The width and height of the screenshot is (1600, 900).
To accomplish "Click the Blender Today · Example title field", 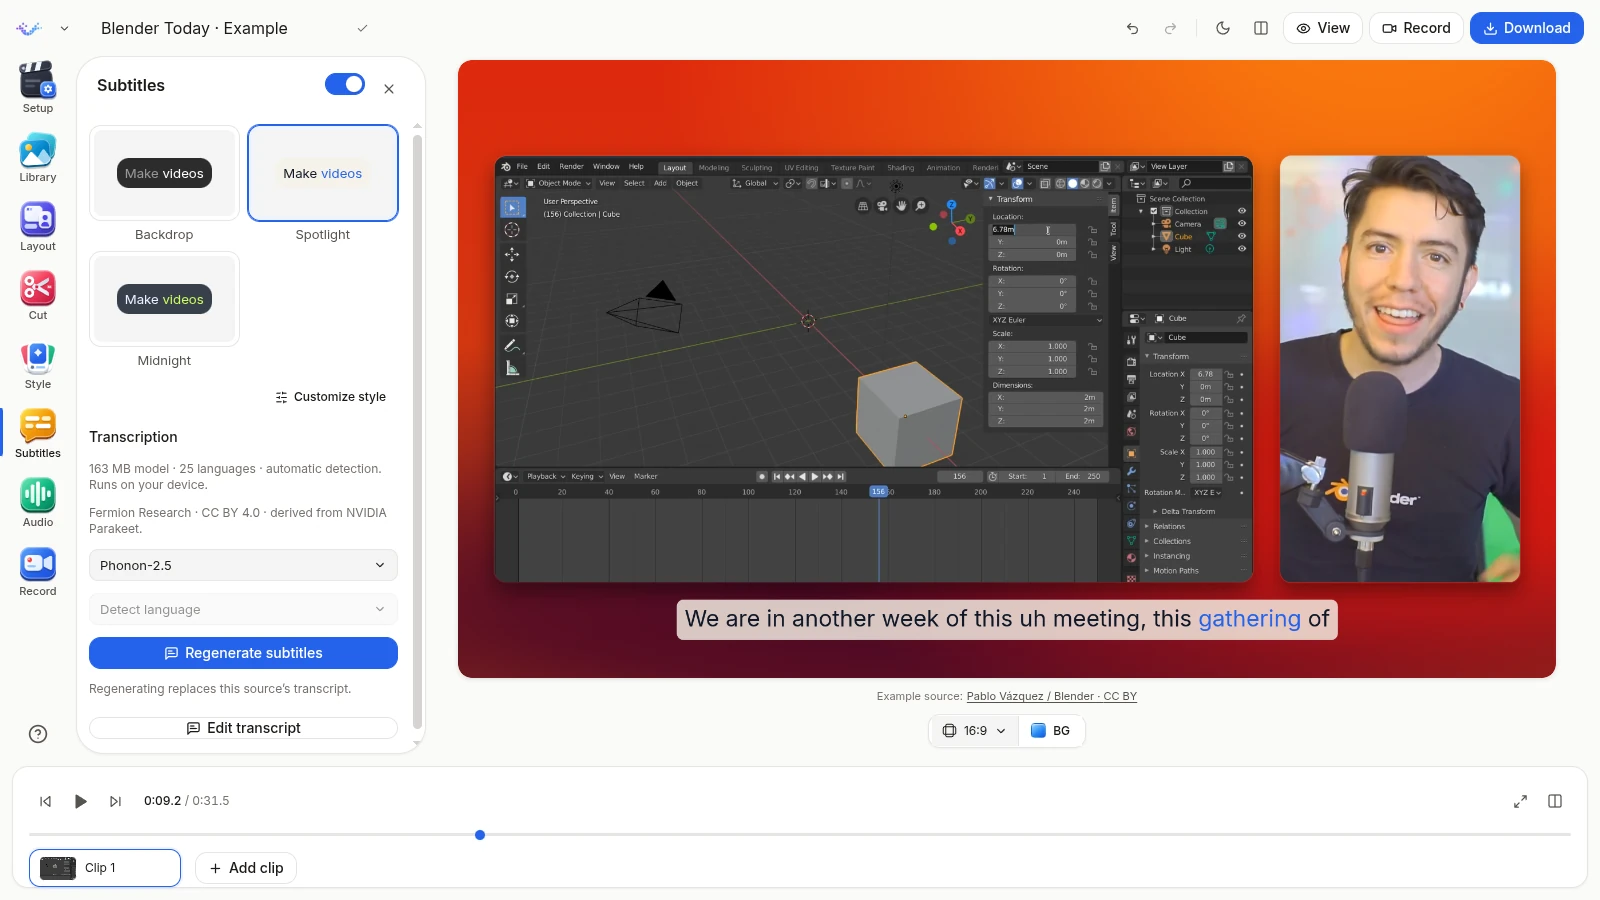I will tap(194, 28).
